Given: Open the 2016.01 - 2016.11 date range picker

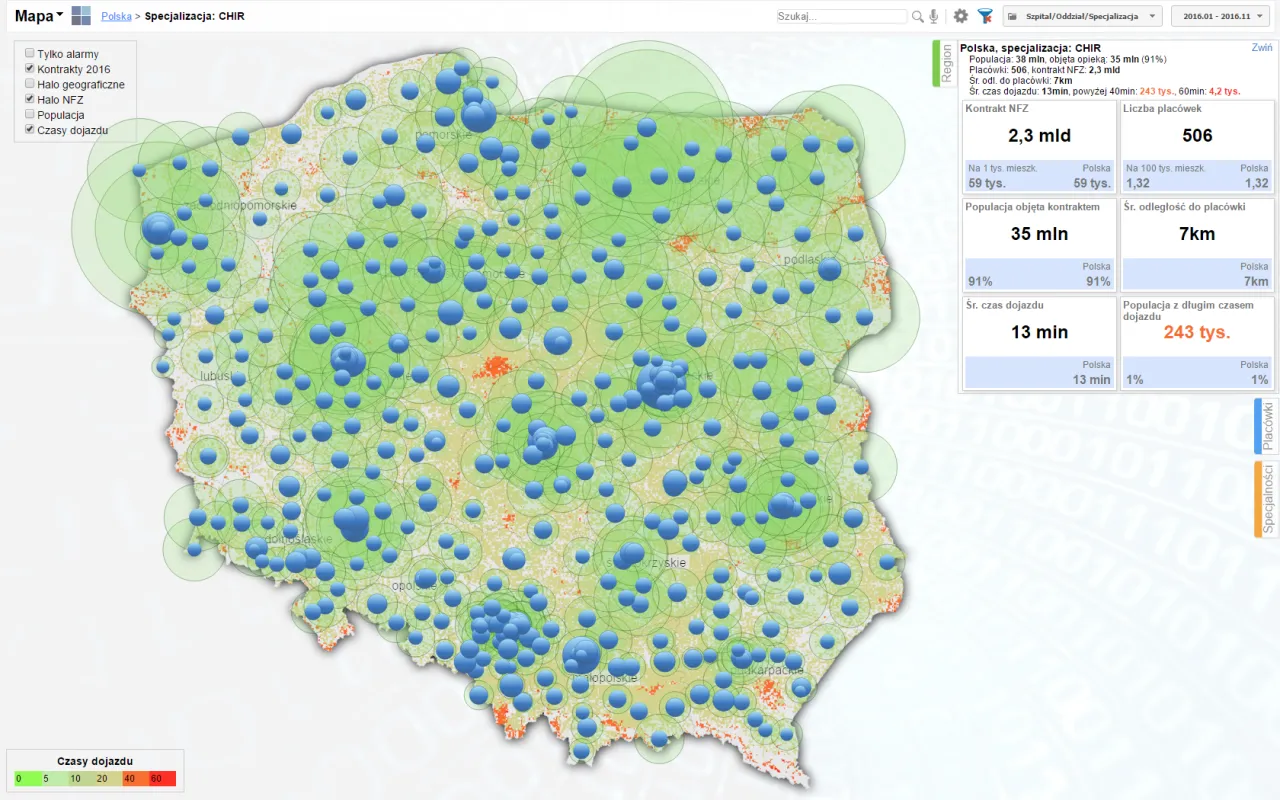Looking at the screenshot, I should [x=1219, y=16].
